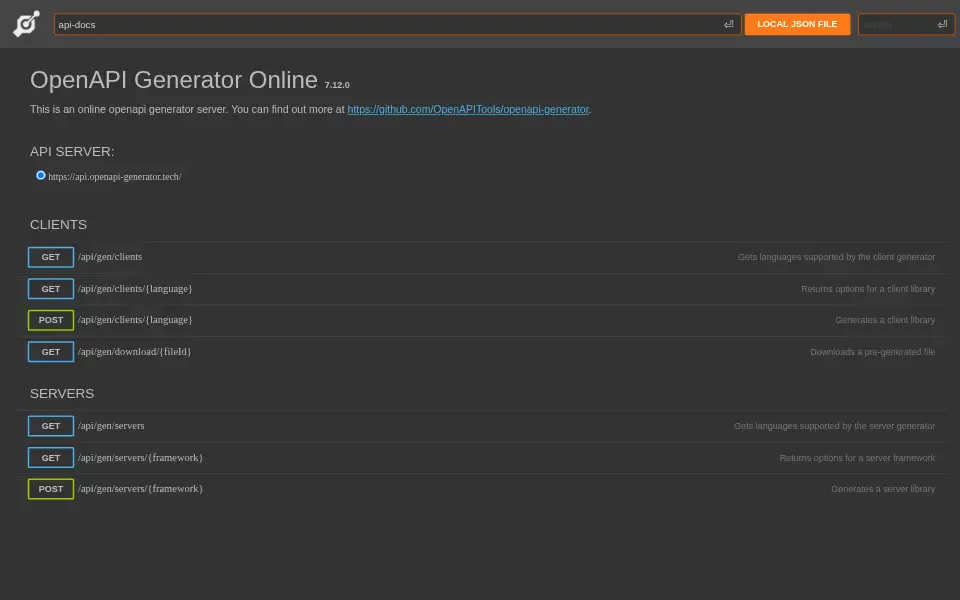Expand POST /api/gen/servers/{framework} endpoint
Viewport: 960px width, 600px height.
point(481,489)
